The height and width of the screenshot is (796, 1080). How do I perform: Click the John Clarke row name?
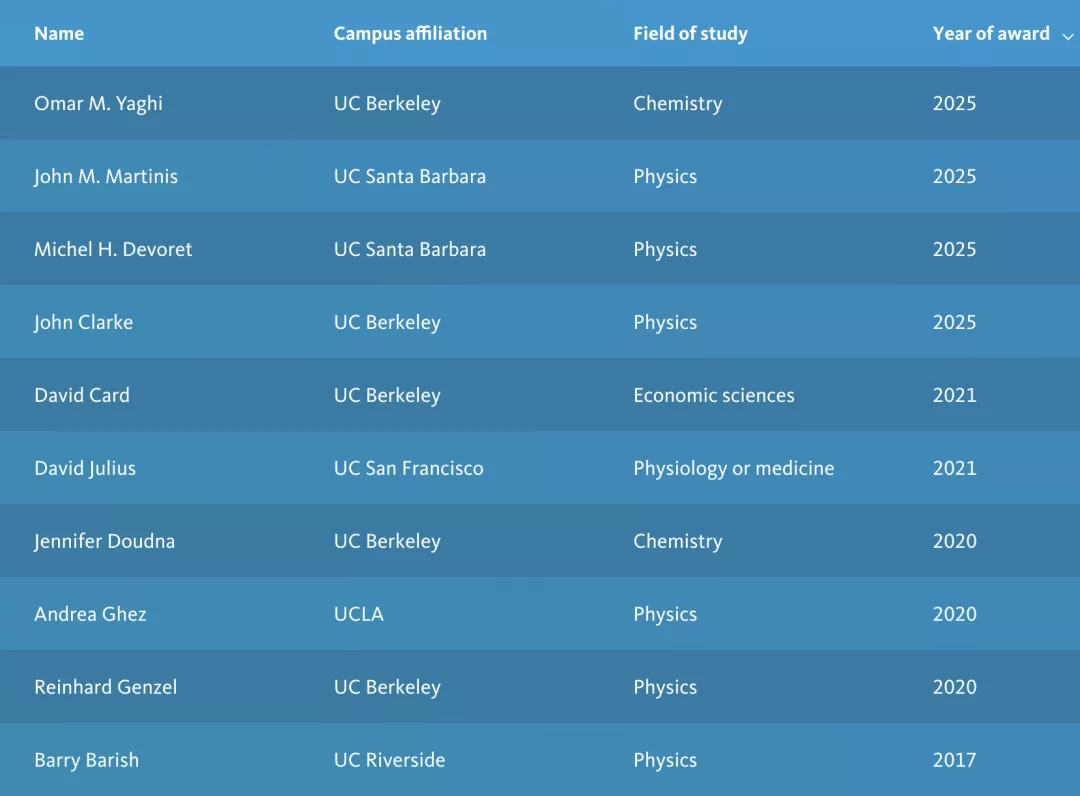(x=83, y=322)
